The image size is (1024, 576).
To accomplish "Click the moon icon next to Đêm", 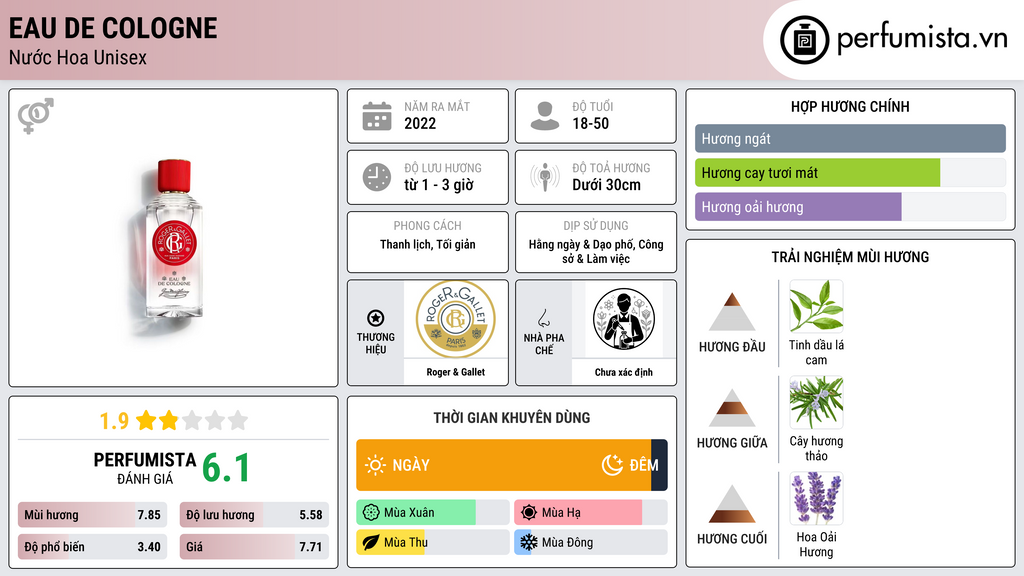I will click(612, 465).
